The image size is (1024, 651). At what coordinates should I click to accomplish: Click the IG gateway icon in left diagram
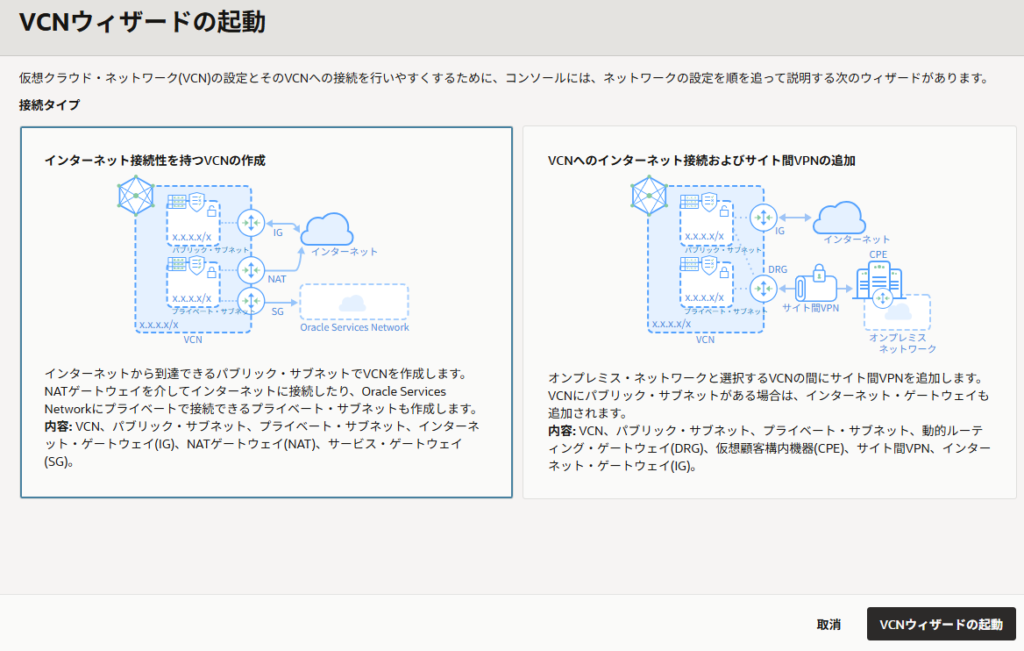[250, 222]
